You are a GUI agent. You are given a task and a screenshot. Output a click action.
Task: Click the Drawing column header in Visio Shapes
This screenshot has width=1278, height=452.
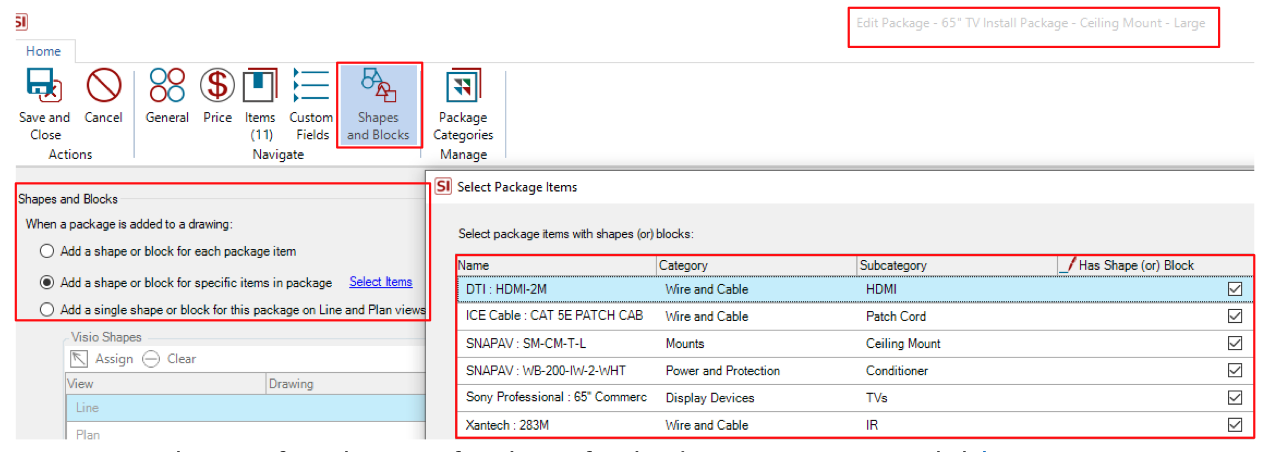coord(346,384)
